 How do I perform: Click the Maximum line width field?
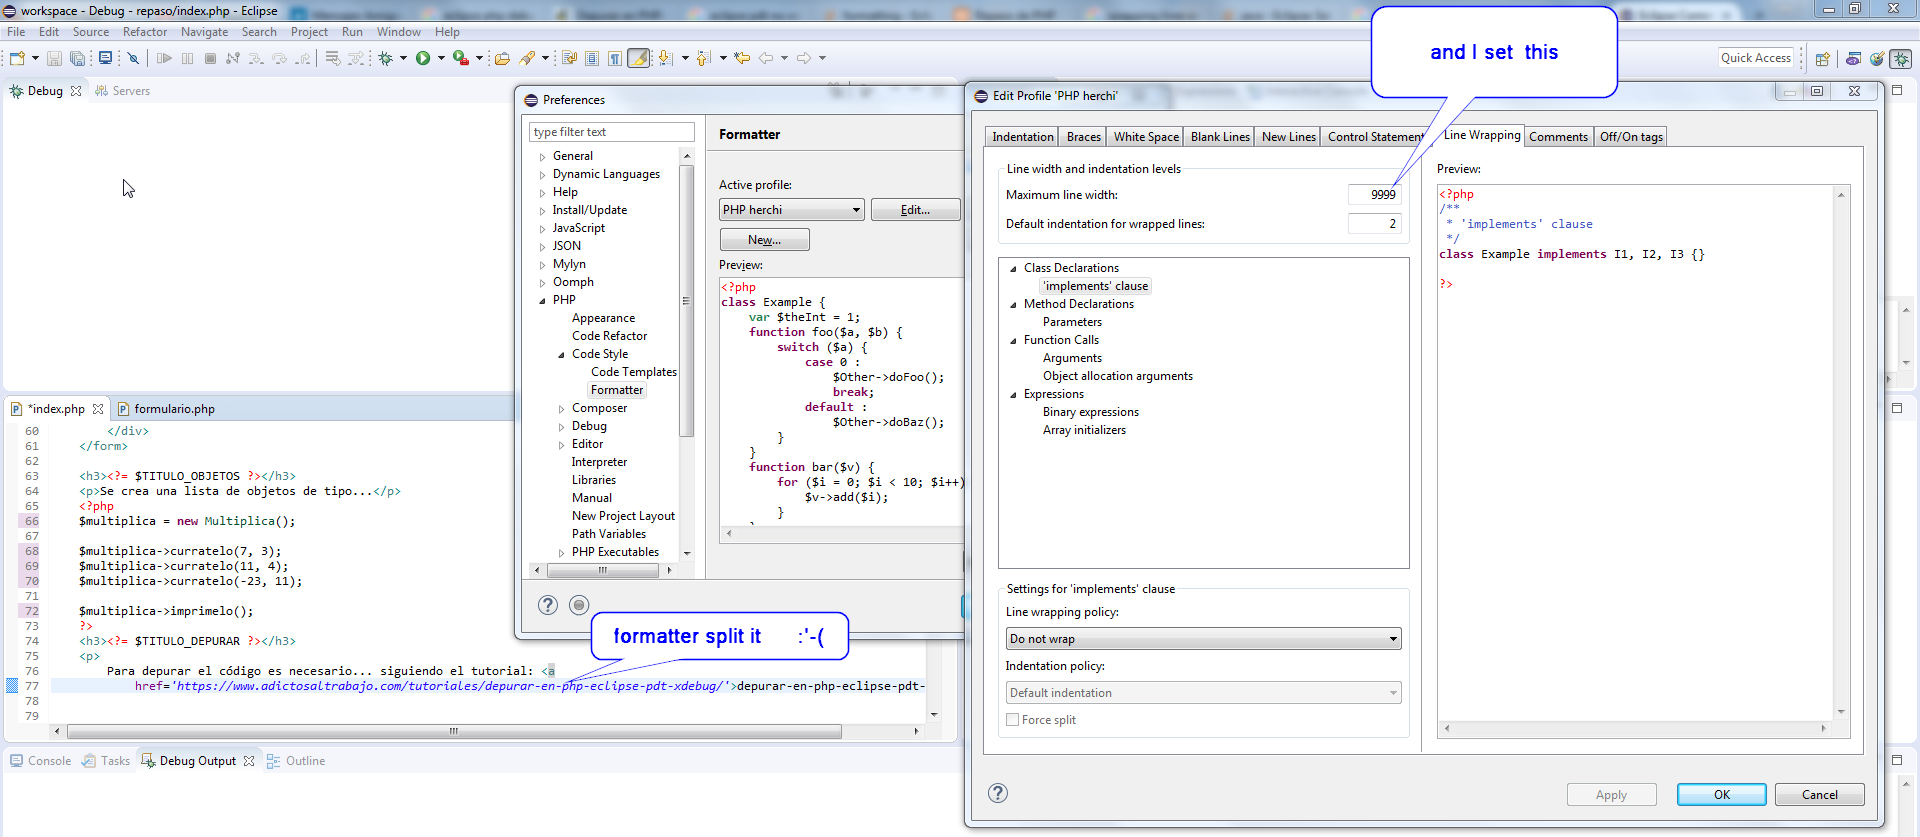tap(1374, 195)
